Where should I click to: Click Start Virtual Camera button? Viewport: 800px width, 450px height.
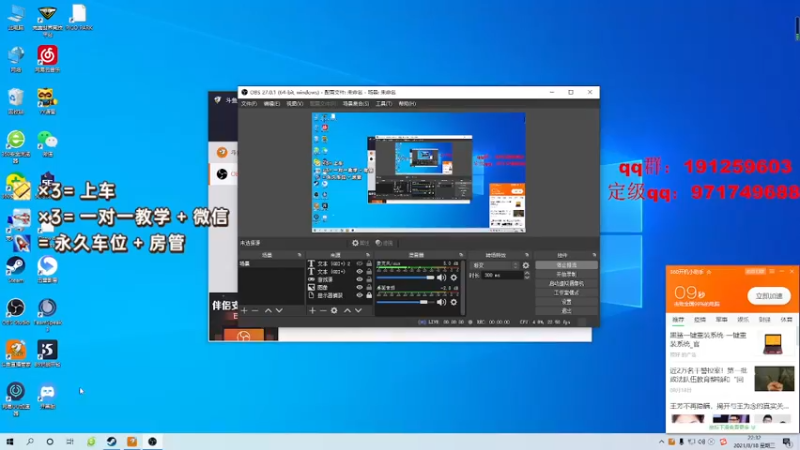(x=566, y=284)
